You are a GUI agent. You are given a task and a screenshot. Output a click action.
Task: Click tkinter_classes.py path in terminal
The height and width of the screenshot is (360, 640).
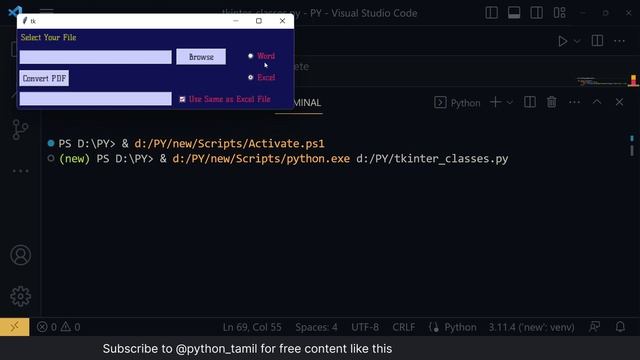(432, 159)
